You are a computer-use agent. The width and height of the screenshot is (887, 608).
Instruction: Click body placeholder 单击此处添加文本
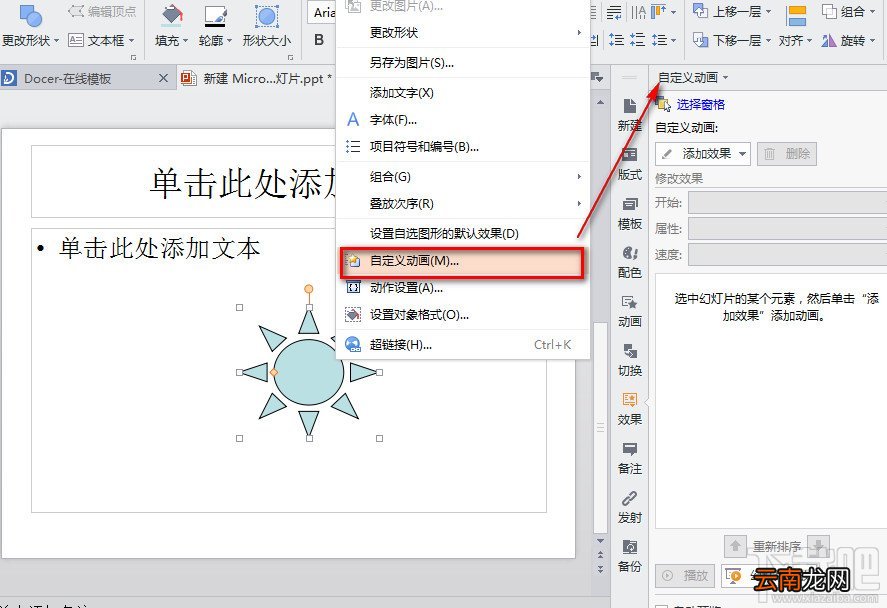click(x=160, y=248)
